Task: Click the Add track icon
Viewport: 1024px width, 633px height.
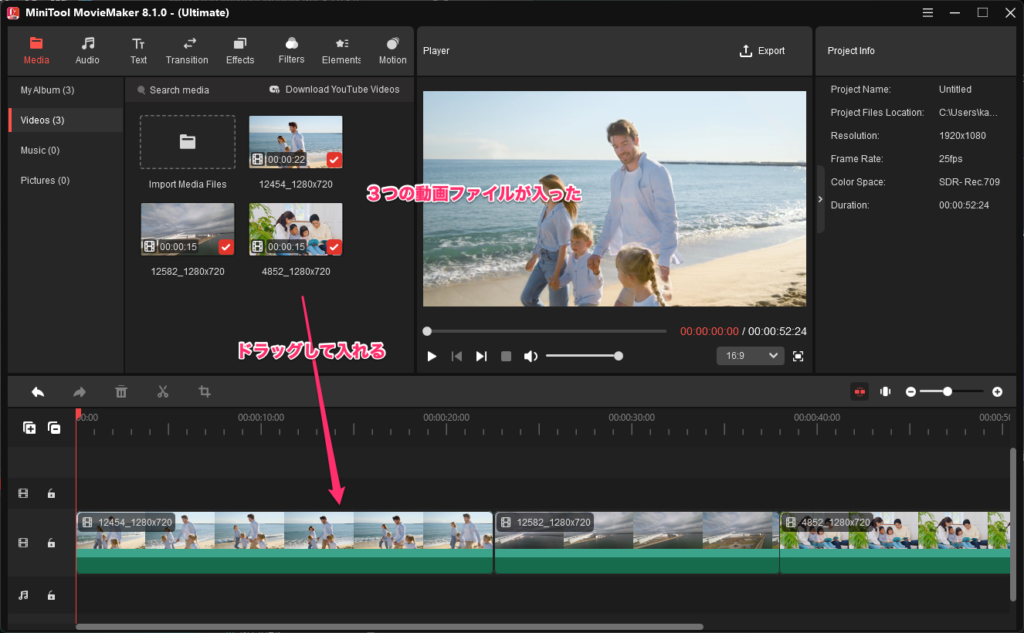Action: (30, 428)
